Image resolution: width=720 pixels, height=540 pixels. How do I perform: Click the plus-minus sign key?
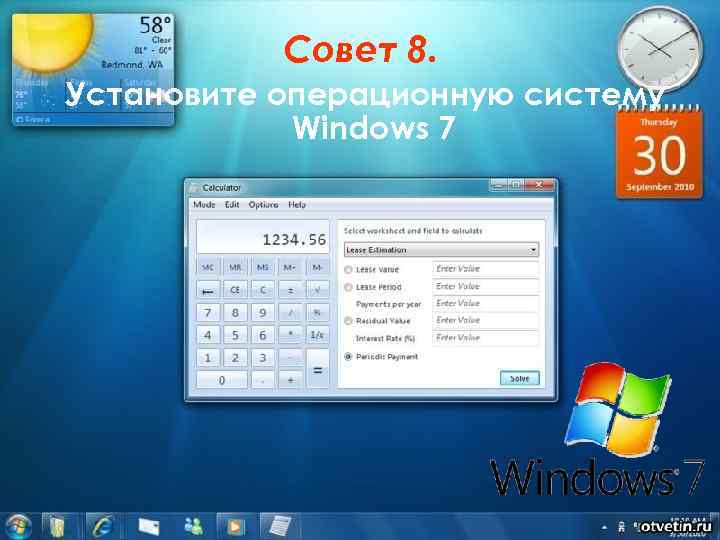290,290
